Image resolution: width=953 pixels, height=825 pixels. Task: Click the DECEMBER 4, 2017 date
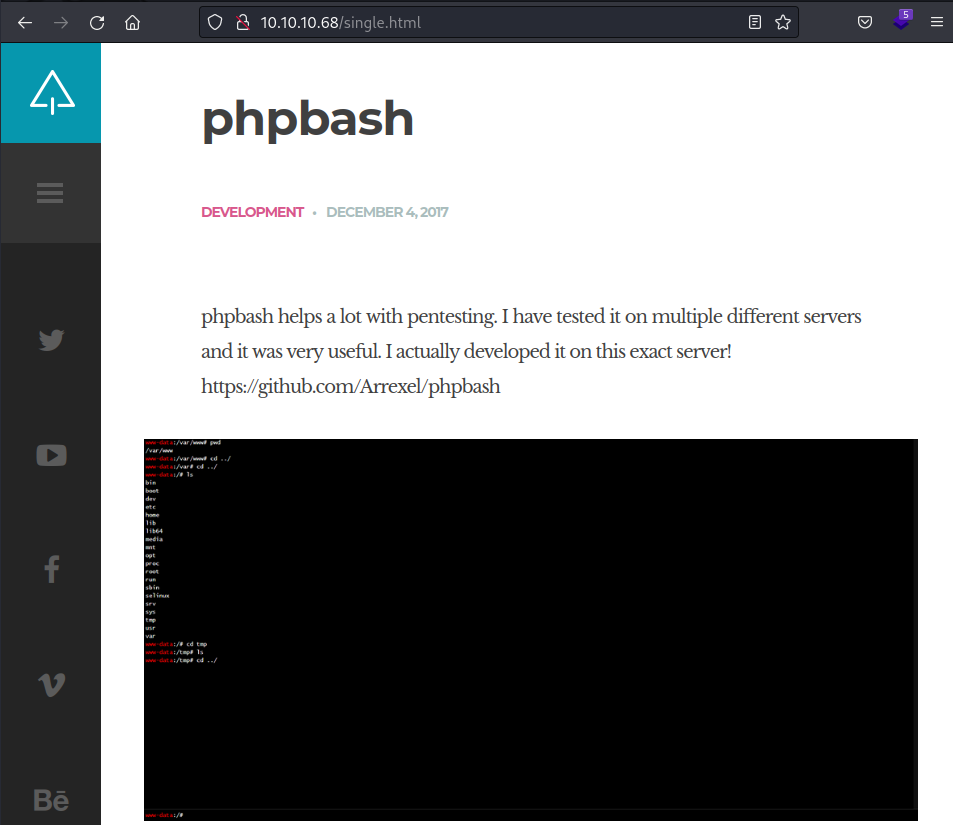[x=387, y=212]
